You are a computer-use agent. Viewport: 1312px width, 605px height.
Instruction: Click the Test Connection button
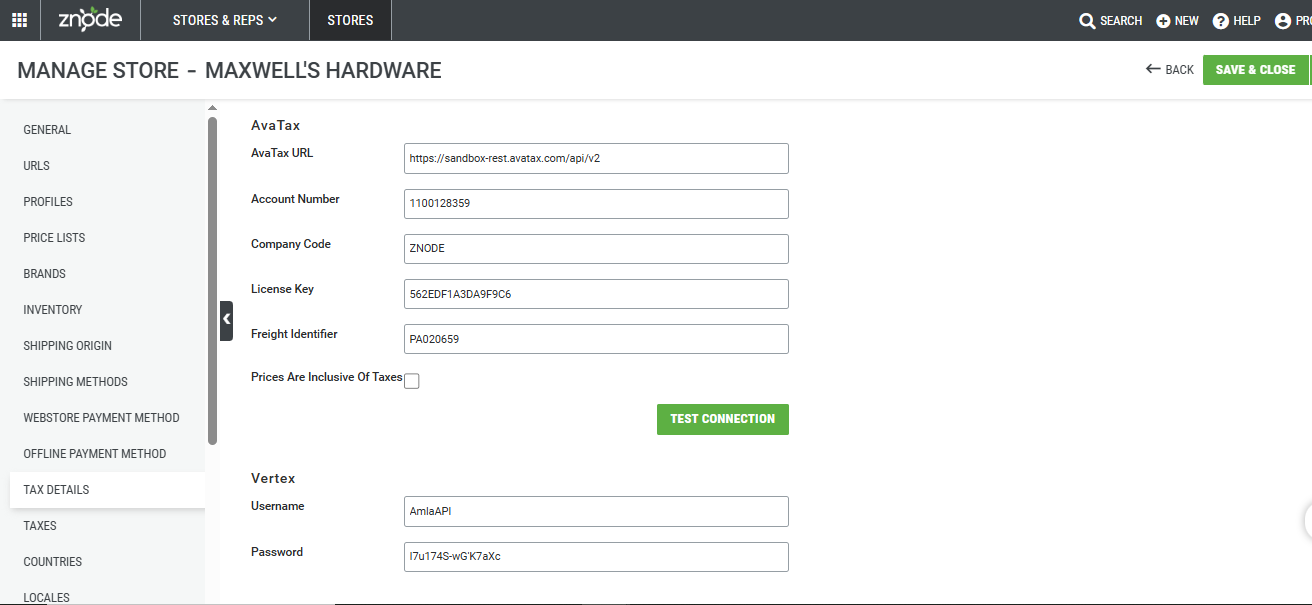click(x=723, y=419)
